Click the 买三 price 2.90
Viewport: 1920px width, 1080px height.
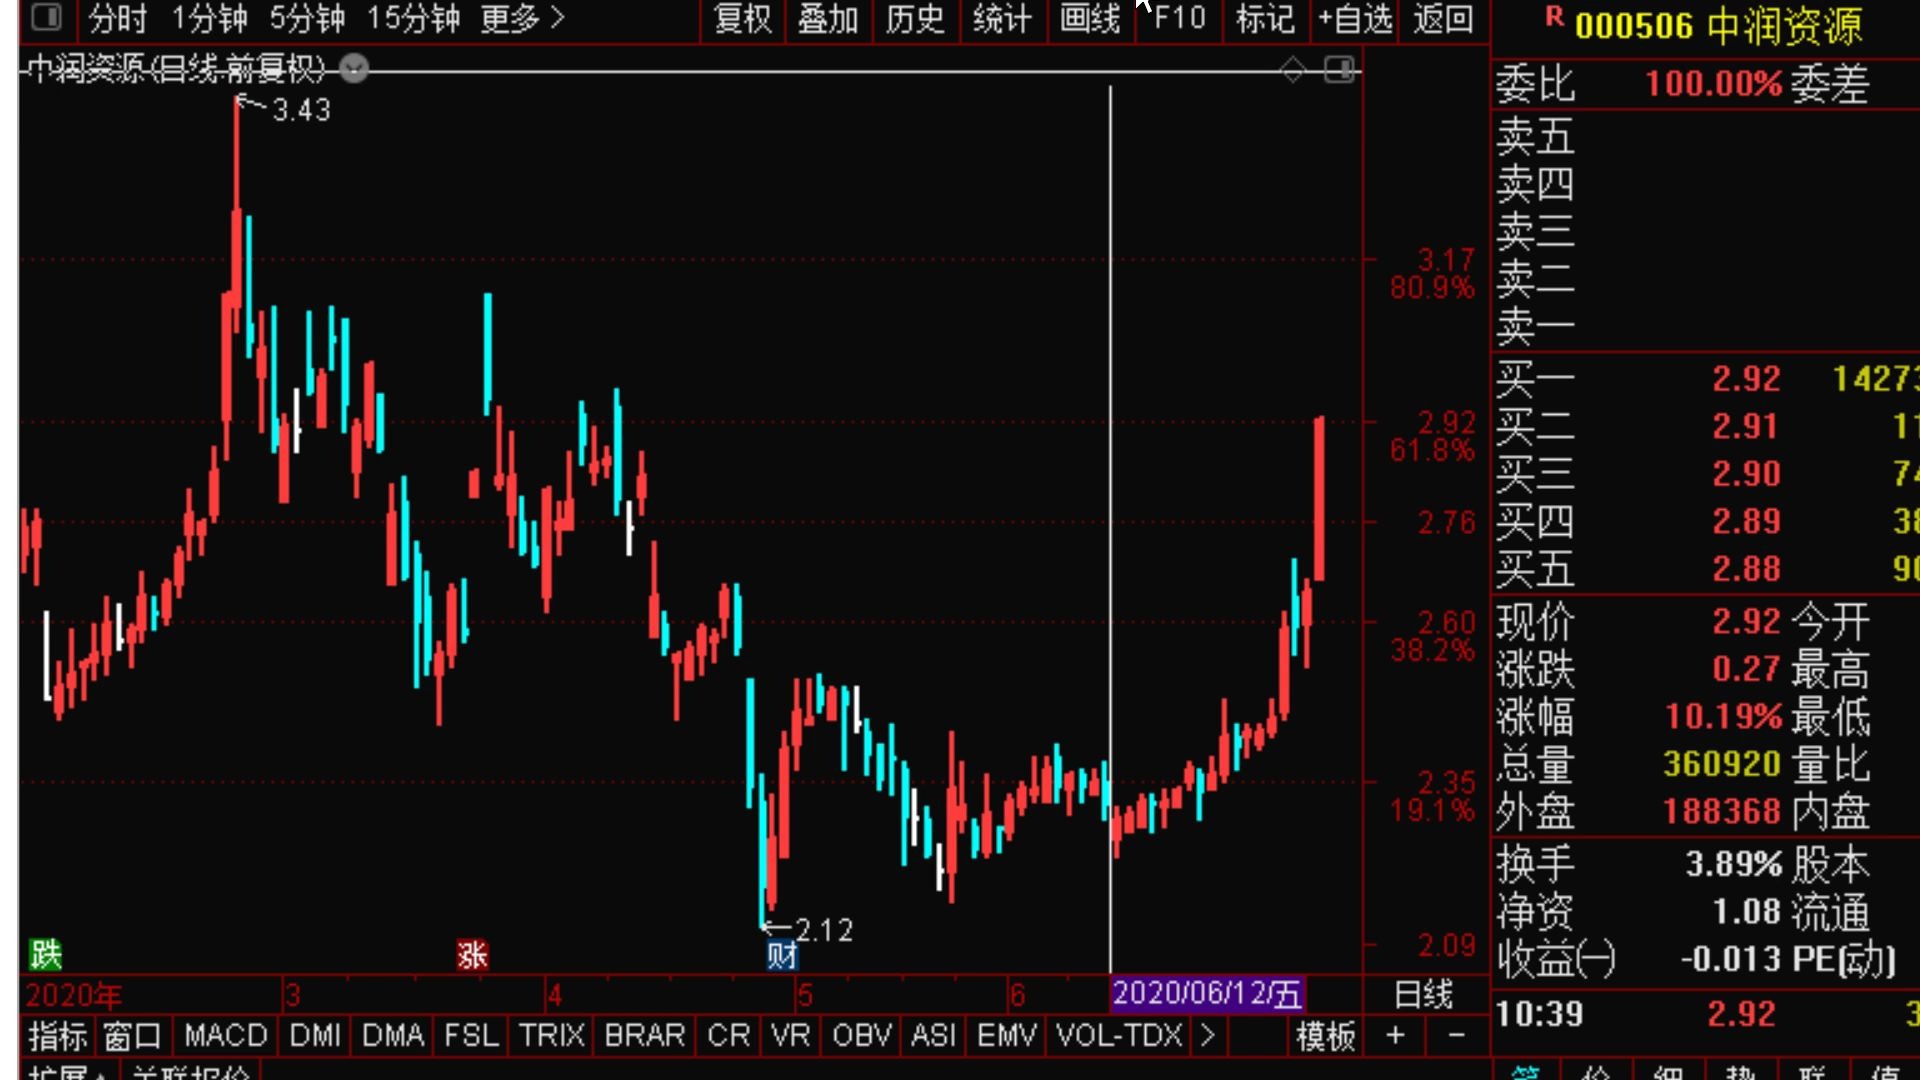(1746, 474)
